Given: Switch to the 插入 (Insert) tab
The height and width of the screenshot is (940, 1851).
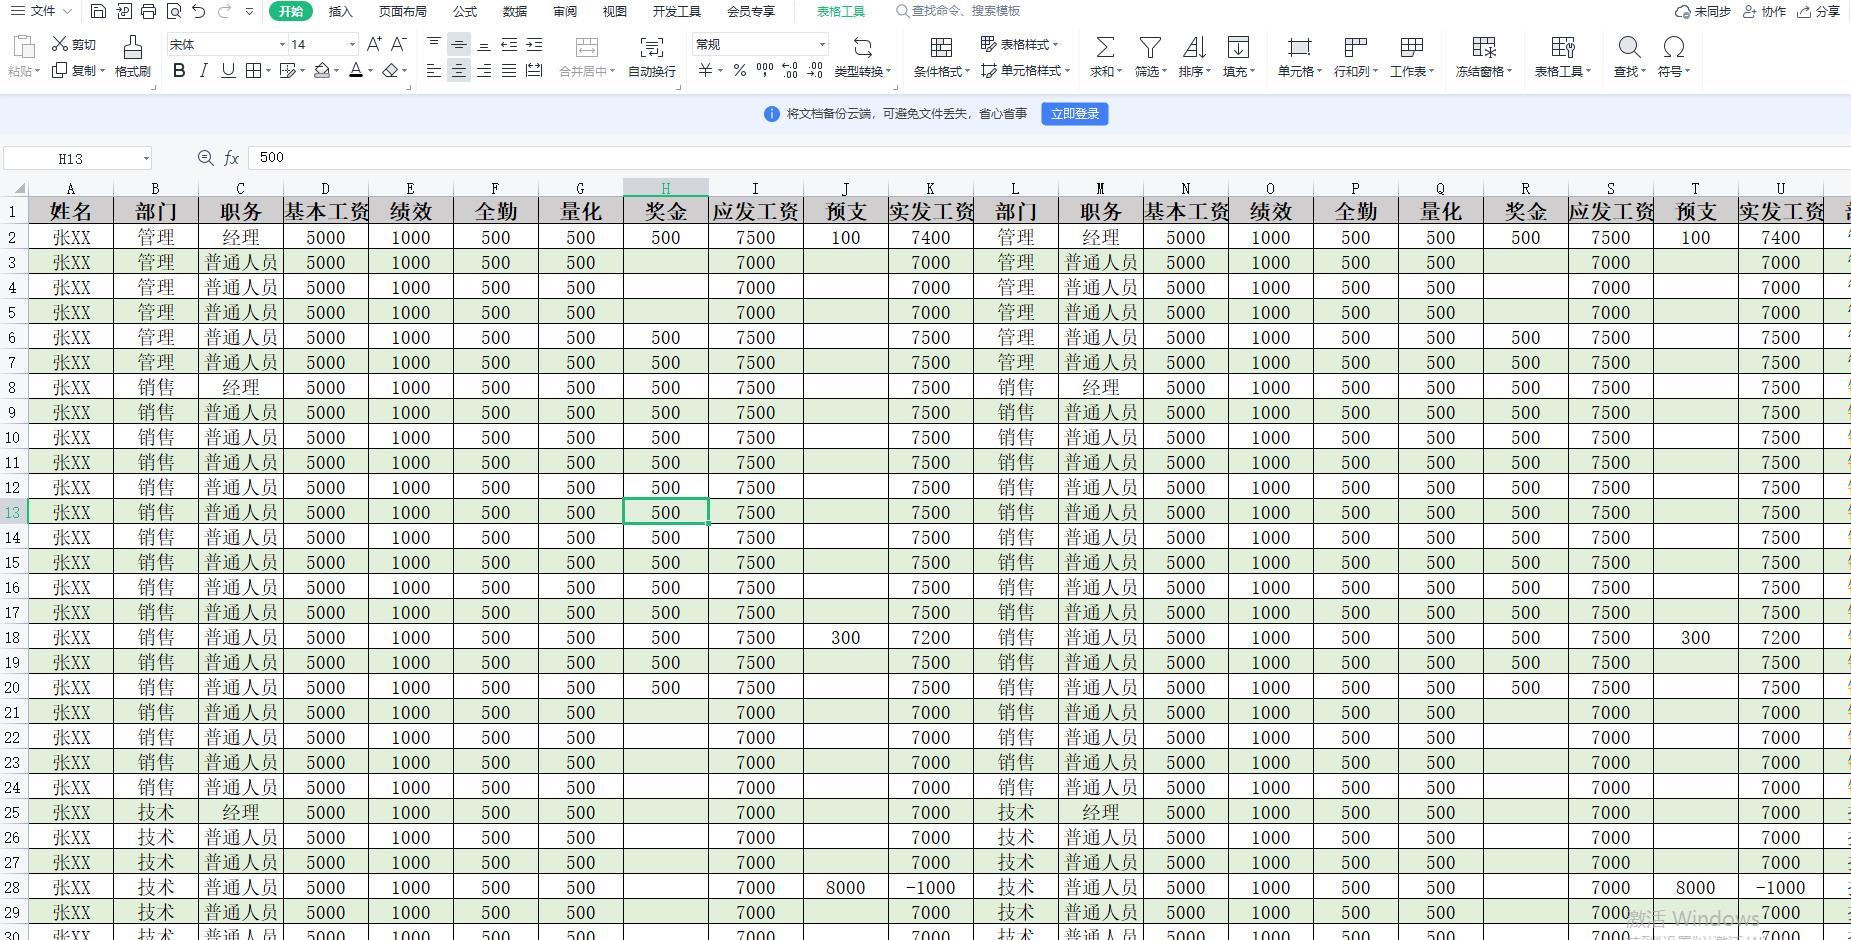Looking at the screenshot, I should click(x=340, y=12).
